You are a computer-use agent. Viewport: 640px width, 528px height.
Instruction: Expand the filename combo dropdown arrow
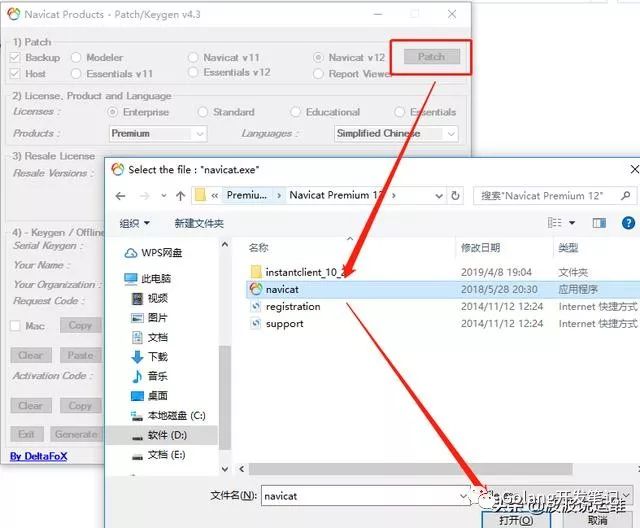(x=463, y=496)
